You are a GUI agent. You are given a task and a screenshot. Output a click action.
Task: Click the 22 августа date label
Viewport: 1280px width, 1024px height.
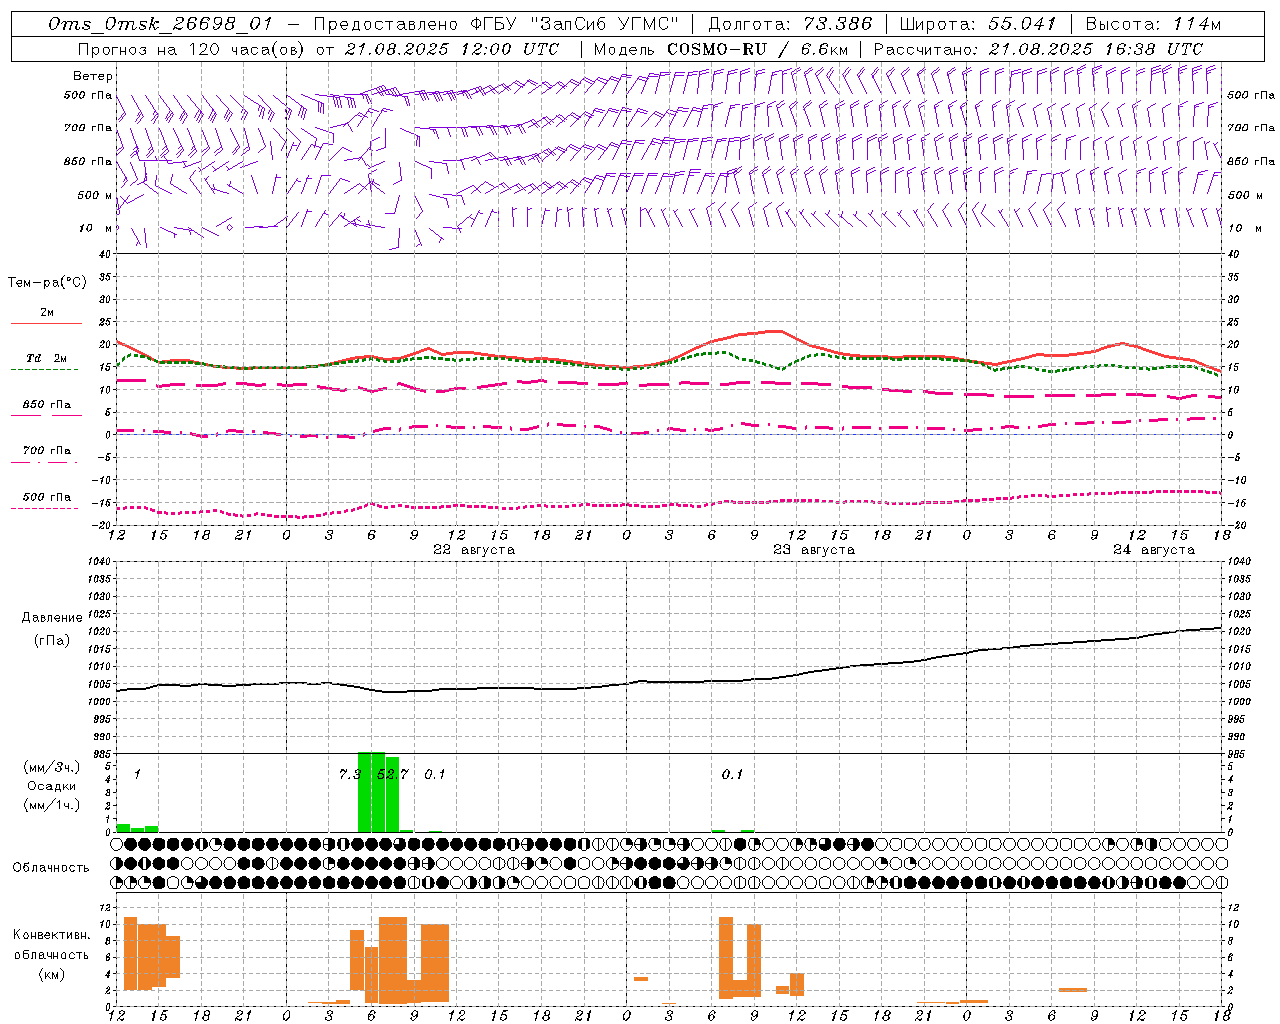coord(474,550)
